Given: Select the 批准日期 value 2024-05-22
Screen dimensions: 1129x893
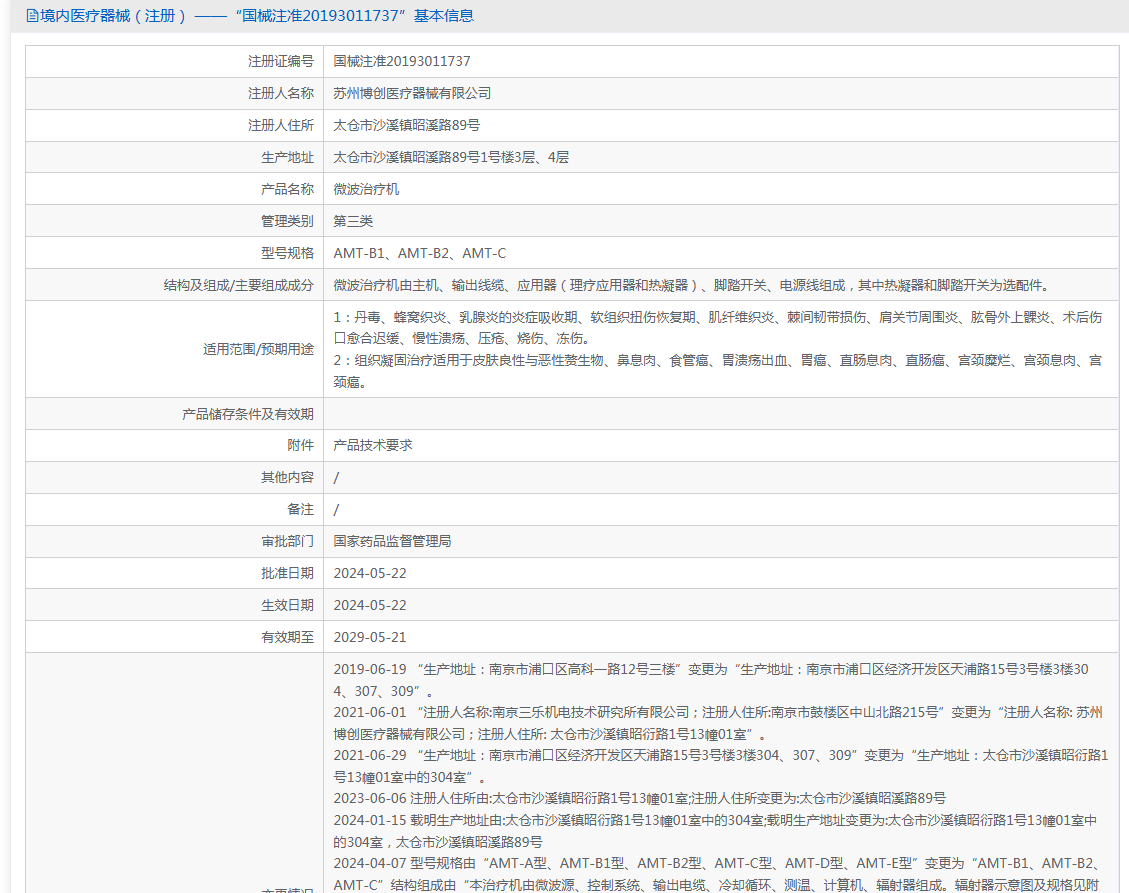Looking at the screenshot, I should [x=370, y=573].
